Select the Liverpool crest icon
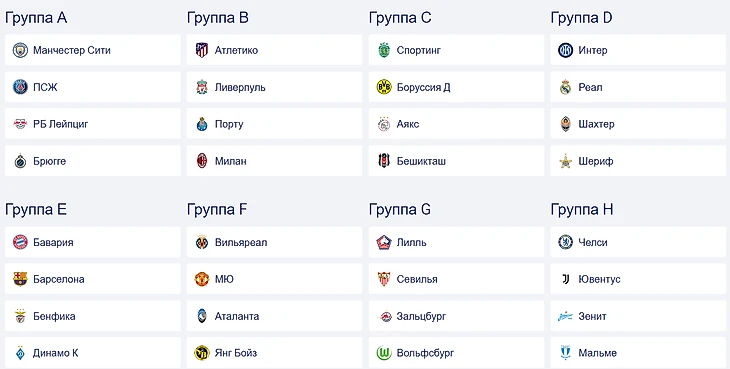730x369 pixels. [202, 87]
